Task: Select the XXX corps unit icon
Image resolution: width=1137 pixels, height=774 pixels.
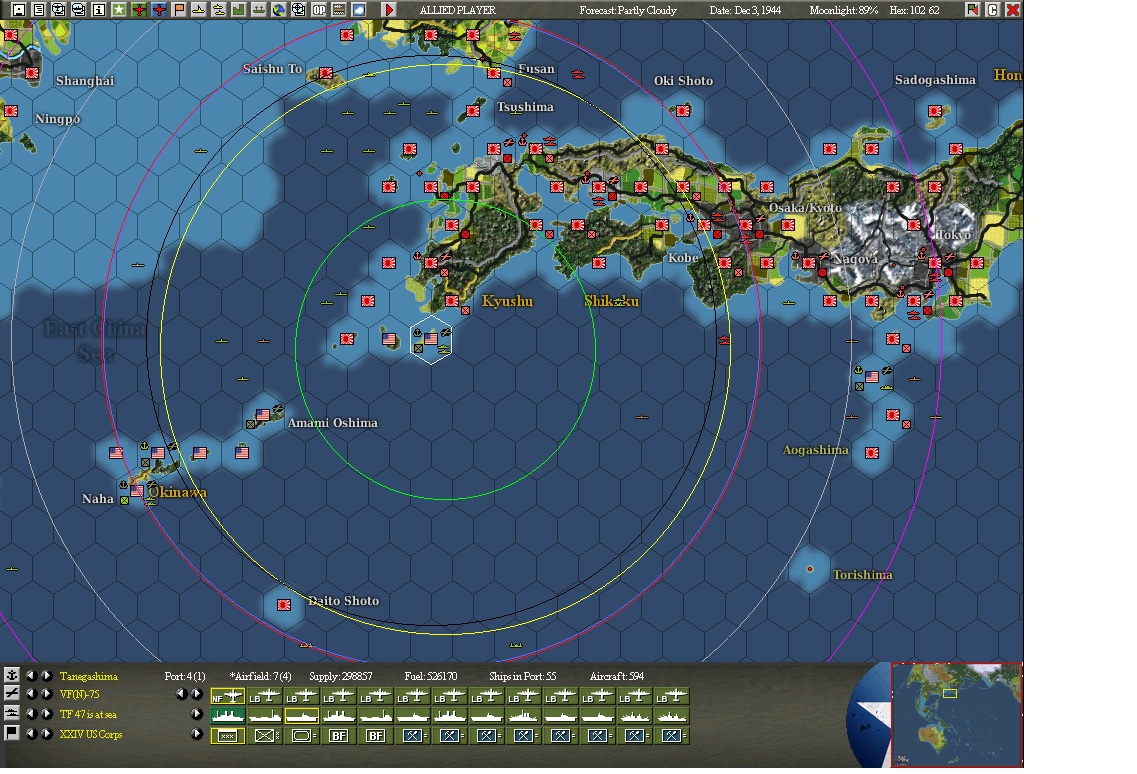Action: click(228, 736)
